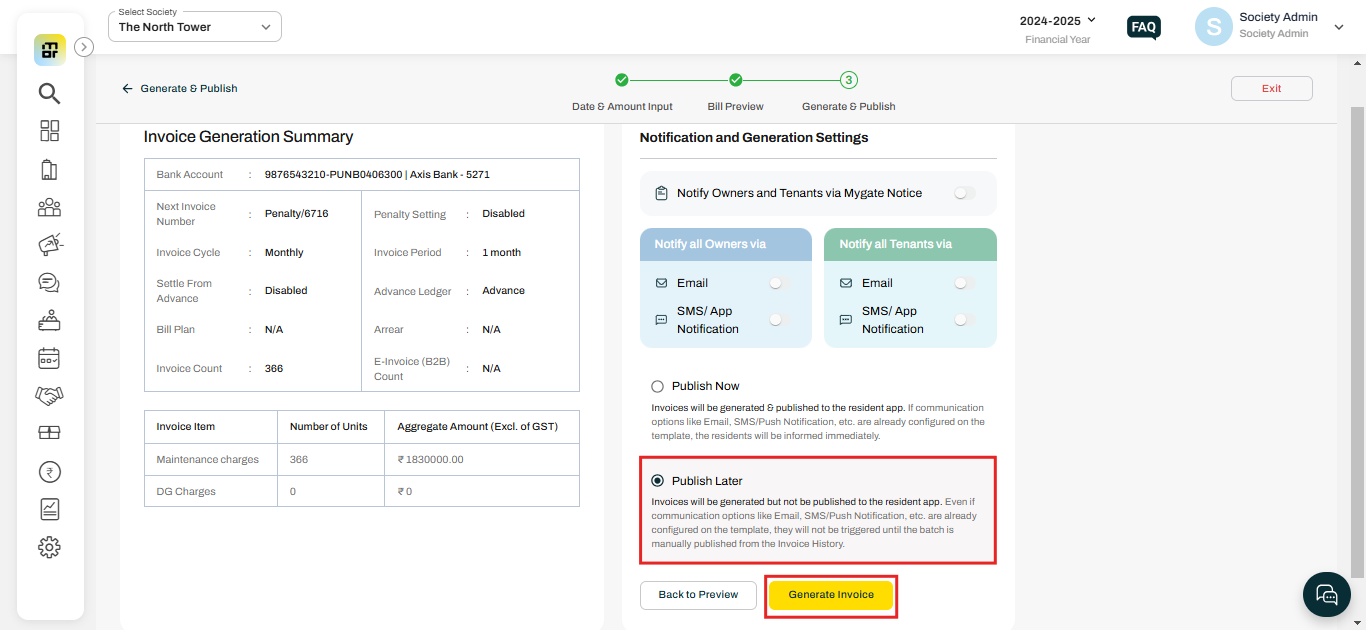Open the Select Society dropdown
The width and height of the screenshot is (1366, 630).
coord(195,27)
